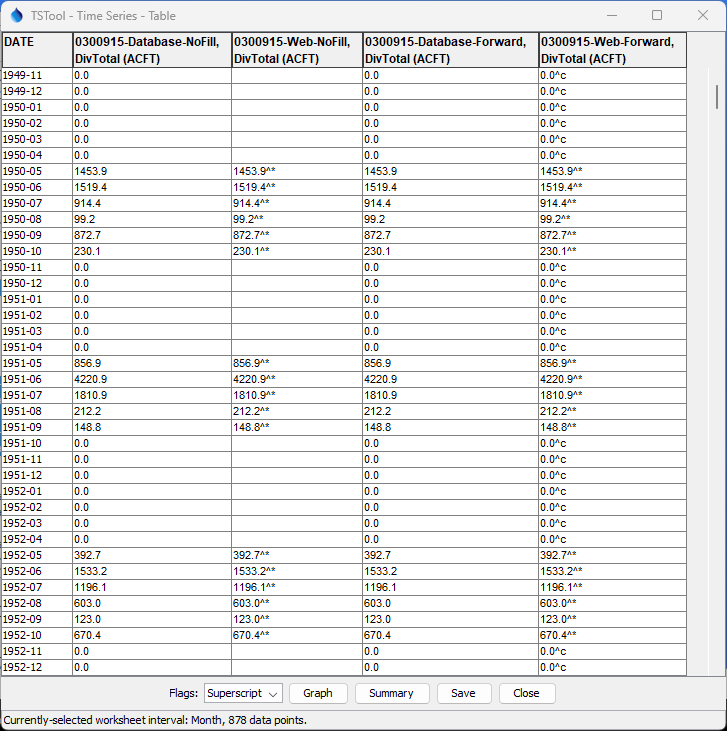The height and width of the screenshot is (731, 727).
Task: Click the 4220.9 Database-NoFill cell
Action: pyautogui.click(x=152, y=379)
